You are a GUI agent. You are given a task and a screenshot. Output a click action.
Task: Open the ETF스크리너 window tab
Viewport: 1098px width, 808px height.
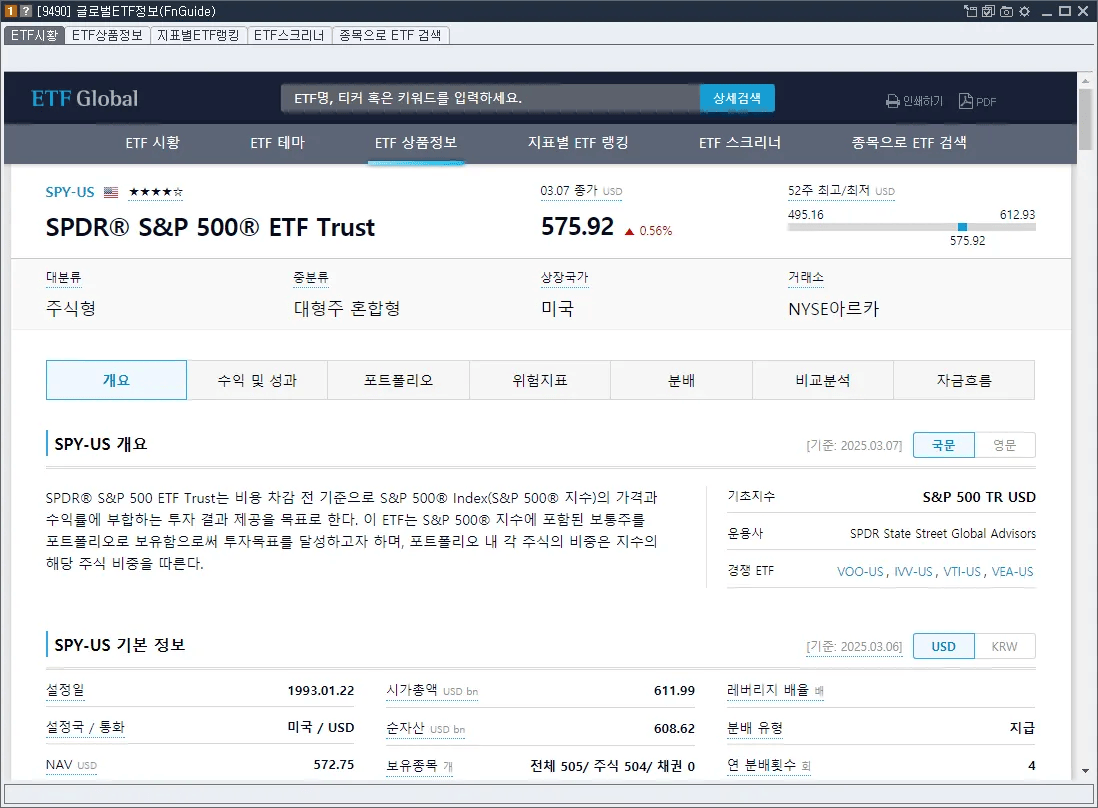289,35
